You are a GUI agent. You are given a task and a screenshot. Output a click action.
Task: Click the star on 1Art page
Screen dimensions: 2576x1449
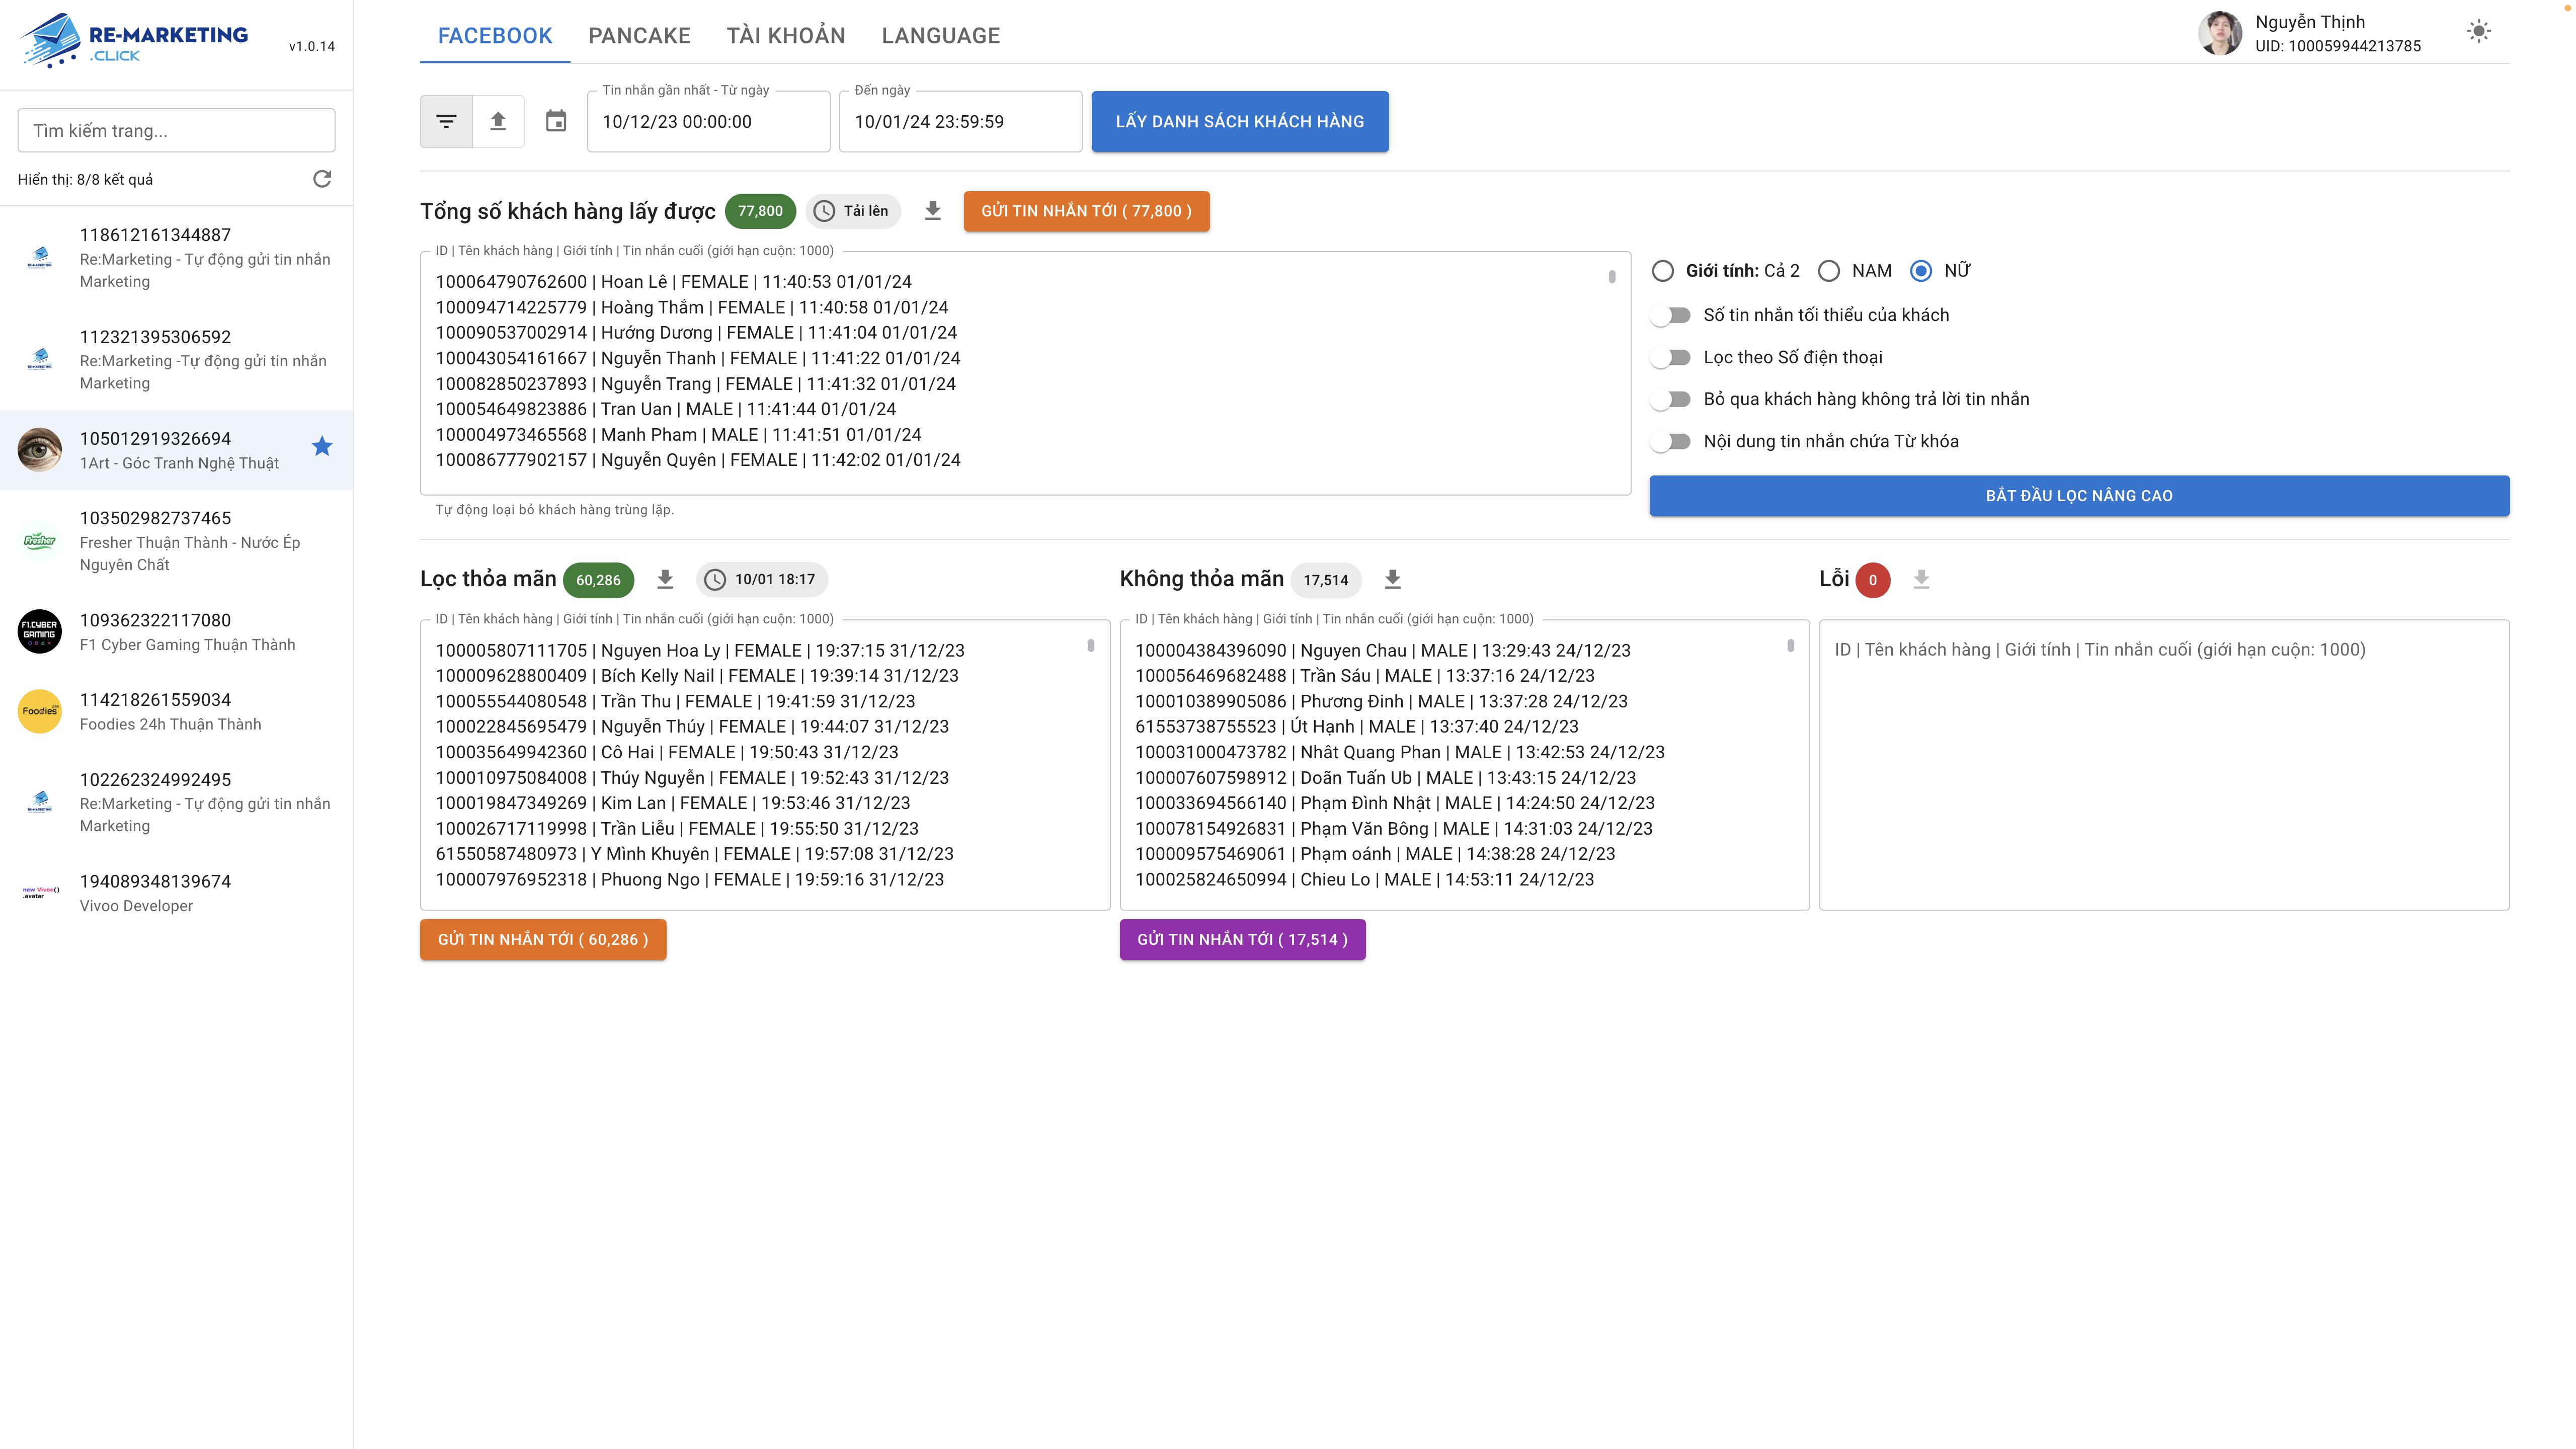pyautogui.click(x=322, y=446)
